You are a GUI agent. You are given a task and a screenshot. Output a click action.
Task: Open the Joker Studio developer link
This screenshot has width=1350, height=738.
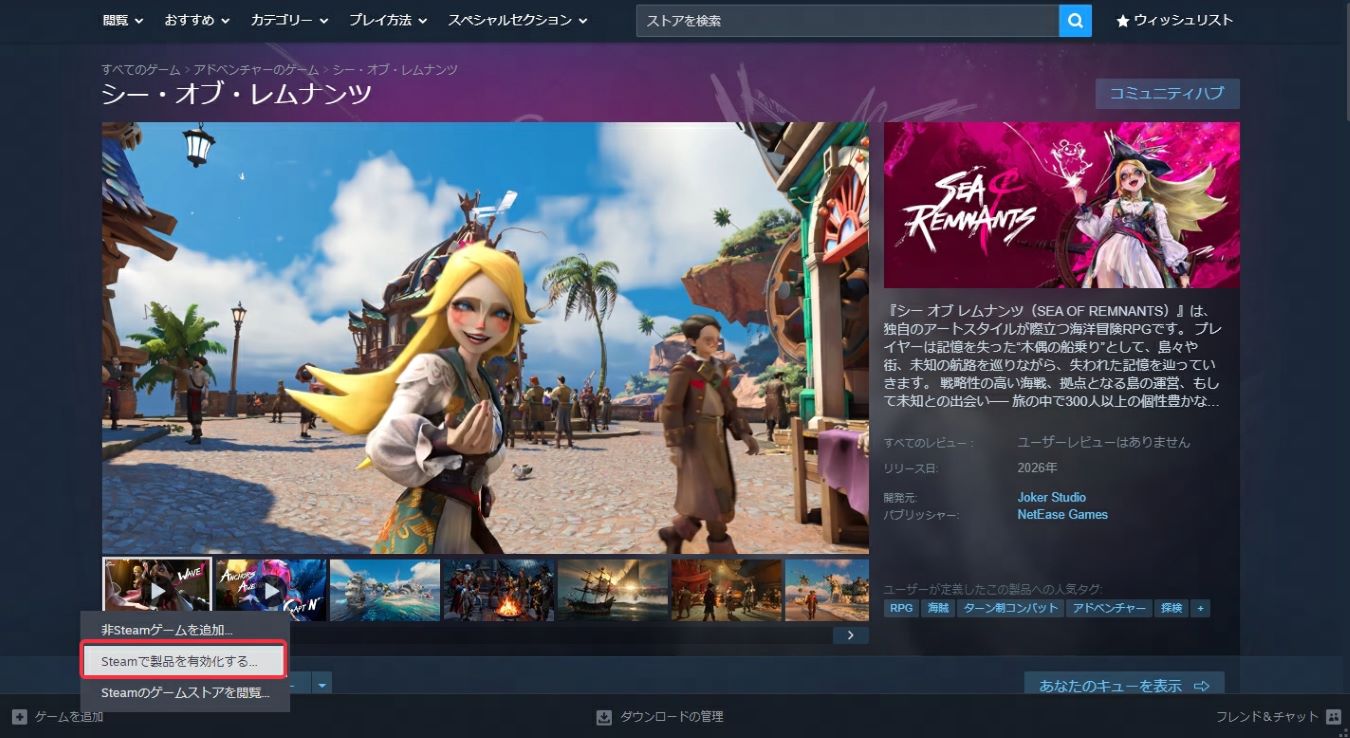[1051, 497]
